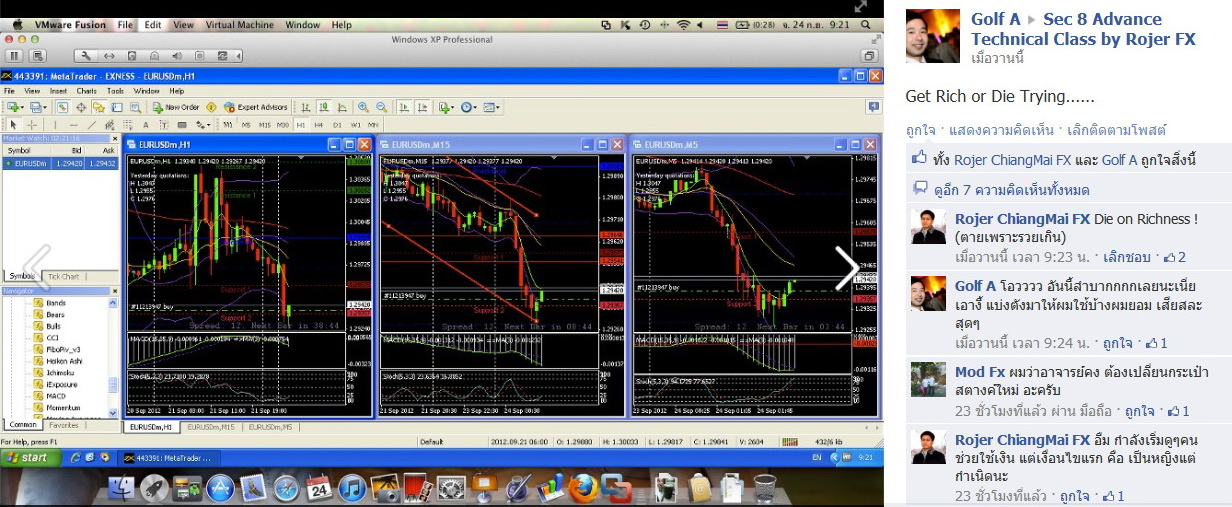Select the trendline drawing tool
This screenshot has height=507, width=1232.
point(92,125)
